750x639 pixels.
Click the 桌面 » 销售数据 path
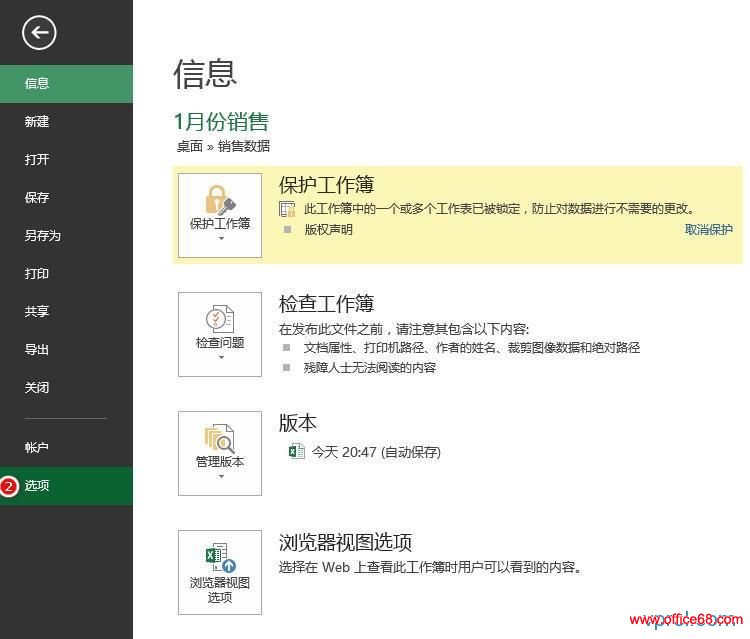[223, 146]
